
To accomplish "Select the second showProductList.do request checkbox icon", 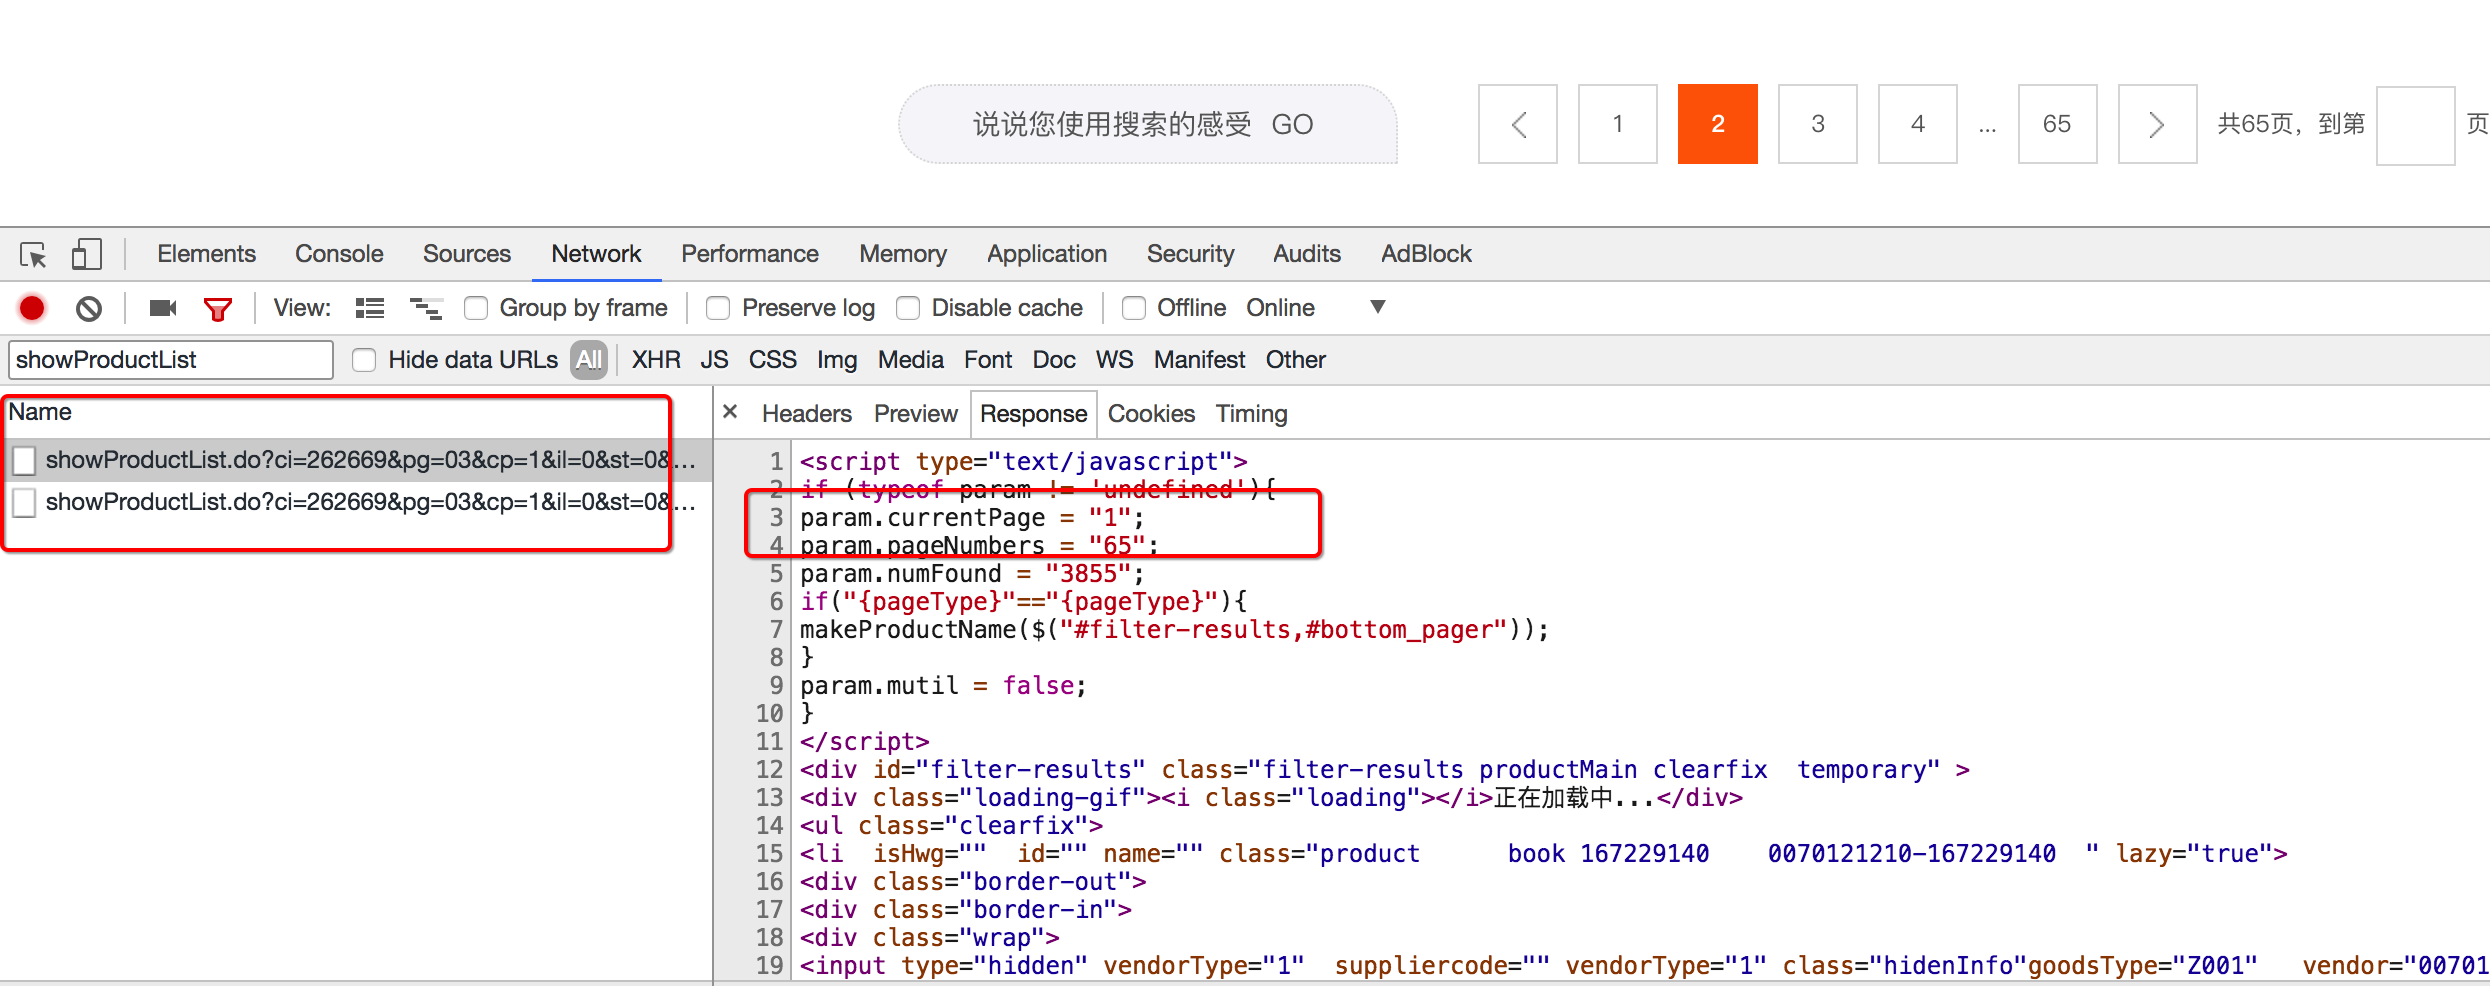I will coord(25,502).
